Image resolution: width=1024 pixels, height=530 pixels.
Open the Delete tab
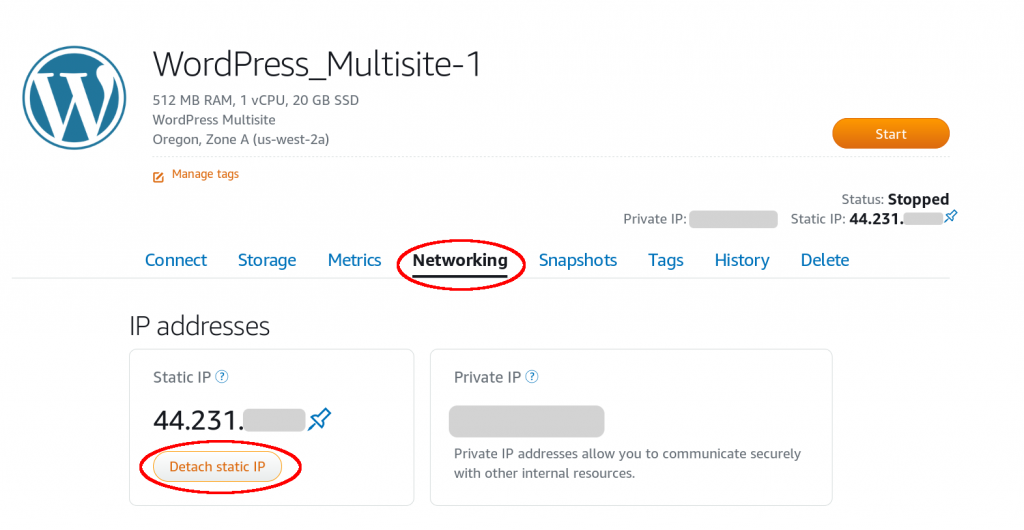click(x=825, y=260)
